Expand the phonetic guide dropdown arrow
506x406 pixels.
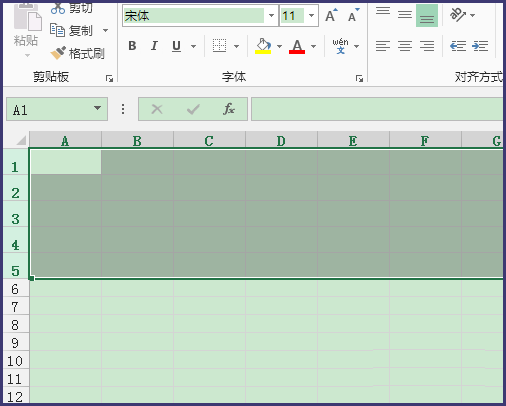coord(357,46)
